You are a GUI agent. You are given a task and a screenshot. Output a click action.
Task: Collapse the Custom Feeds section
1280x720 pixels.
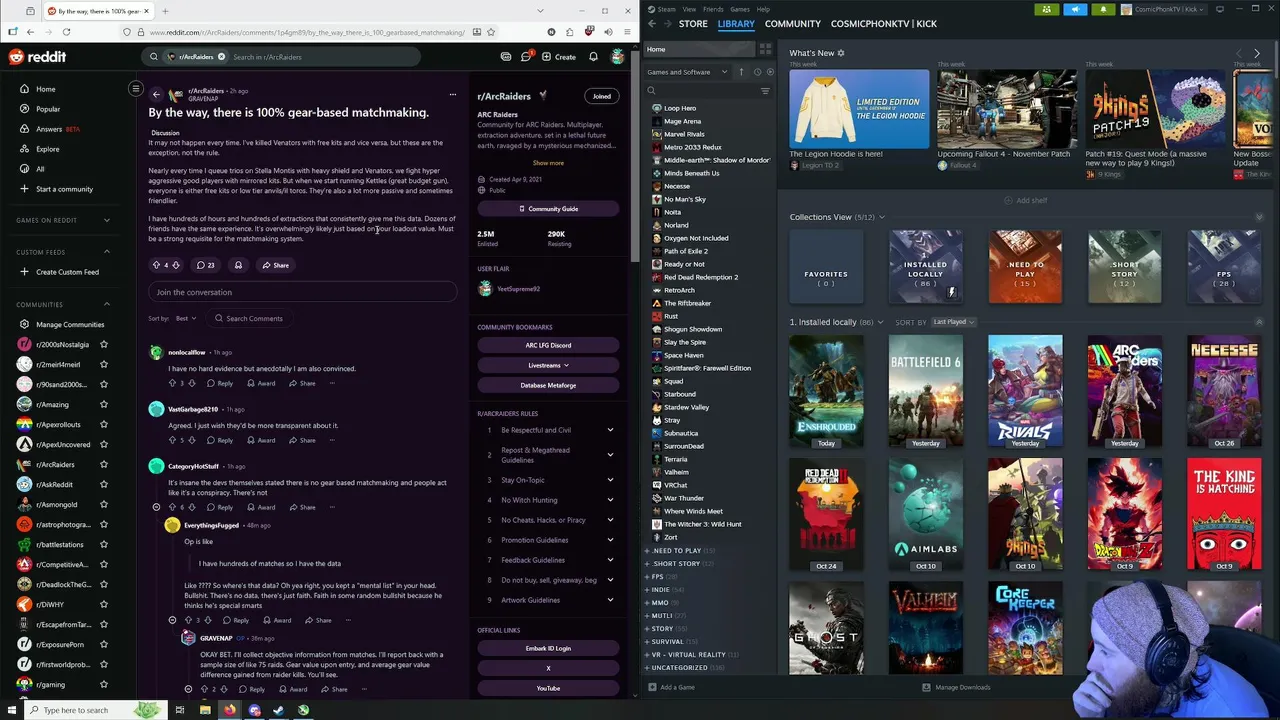[x=107, y=252]
